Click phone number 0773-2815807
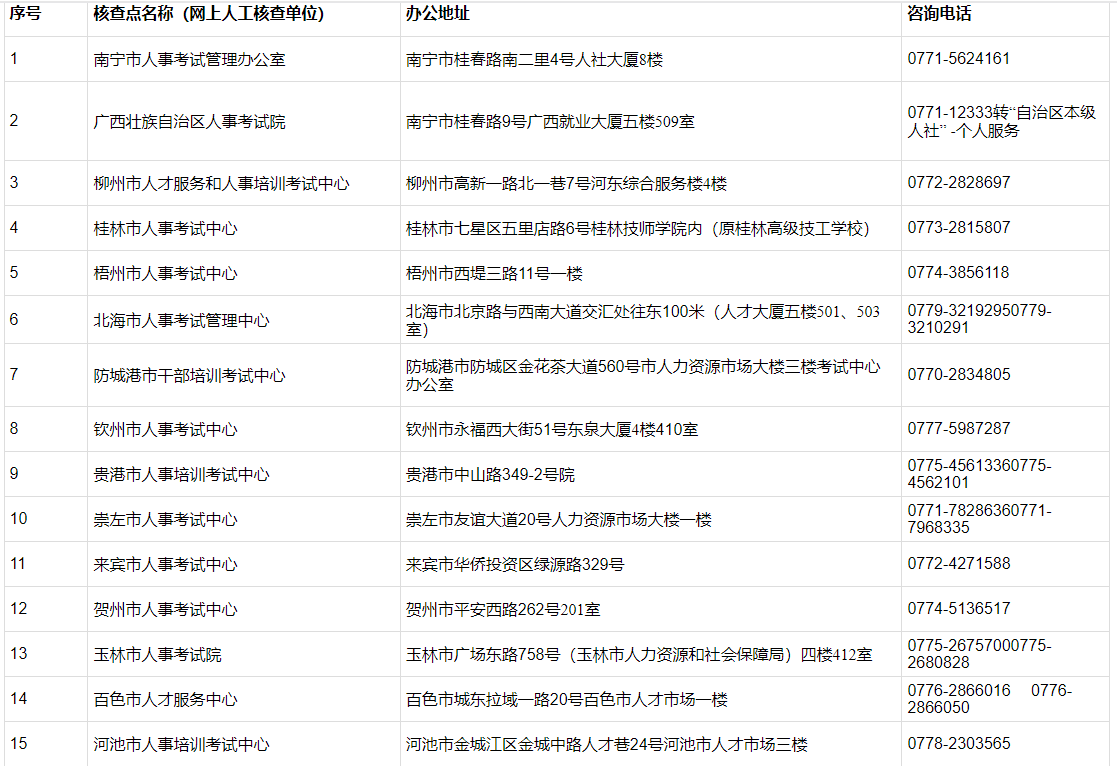Screen dimensions: 1117x766 click(x=958, y=228)
